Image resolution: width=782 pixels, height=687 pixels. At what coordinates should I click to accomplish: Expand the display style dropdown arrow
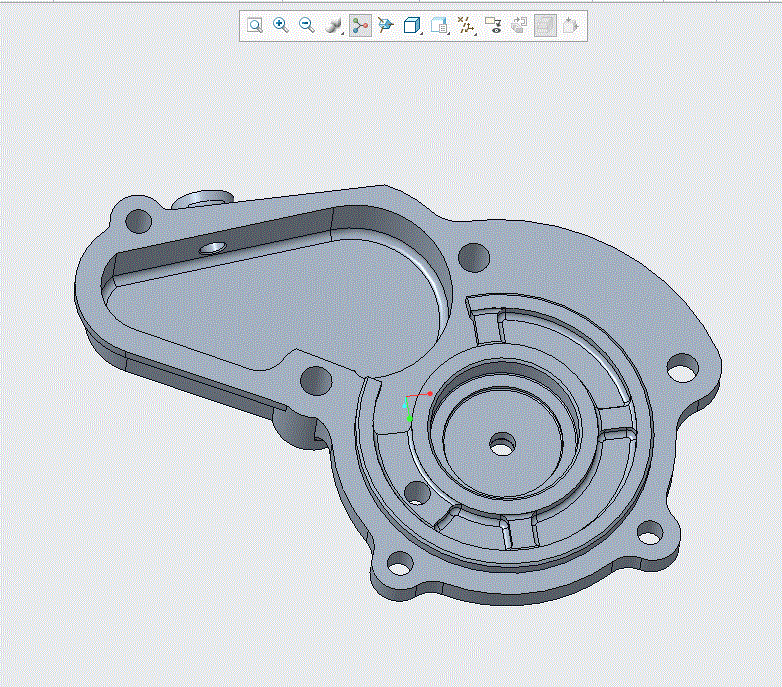point(422,33)
